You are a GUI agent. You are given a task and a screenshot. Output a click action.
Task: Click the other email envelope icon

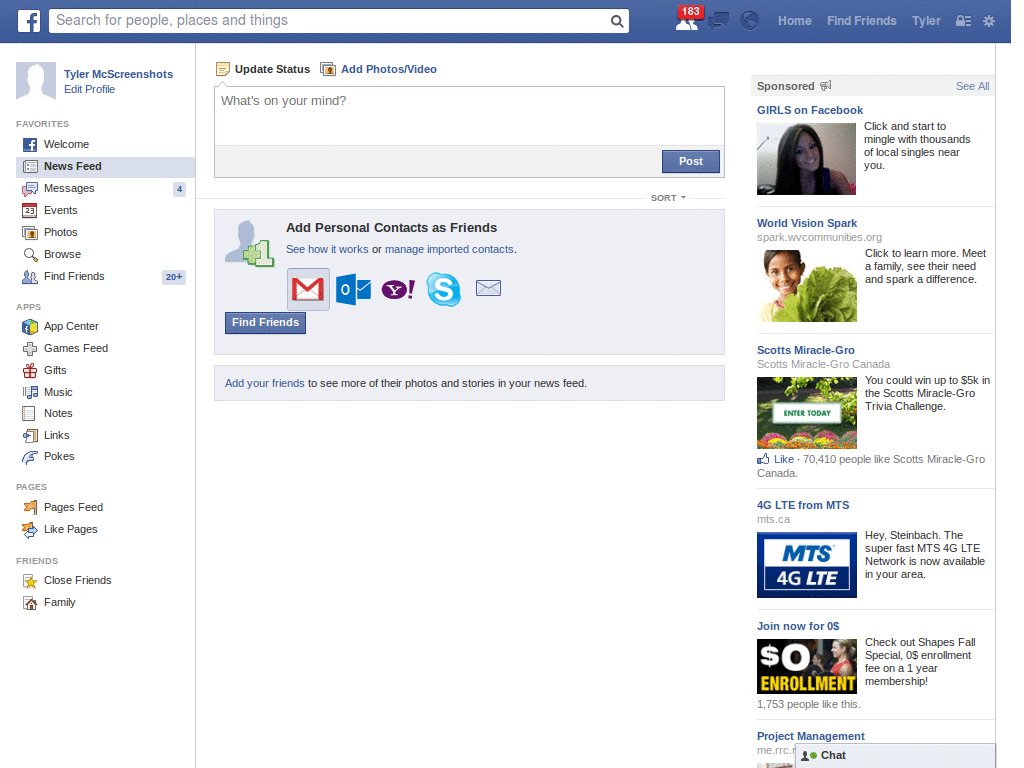click(488, 288)
